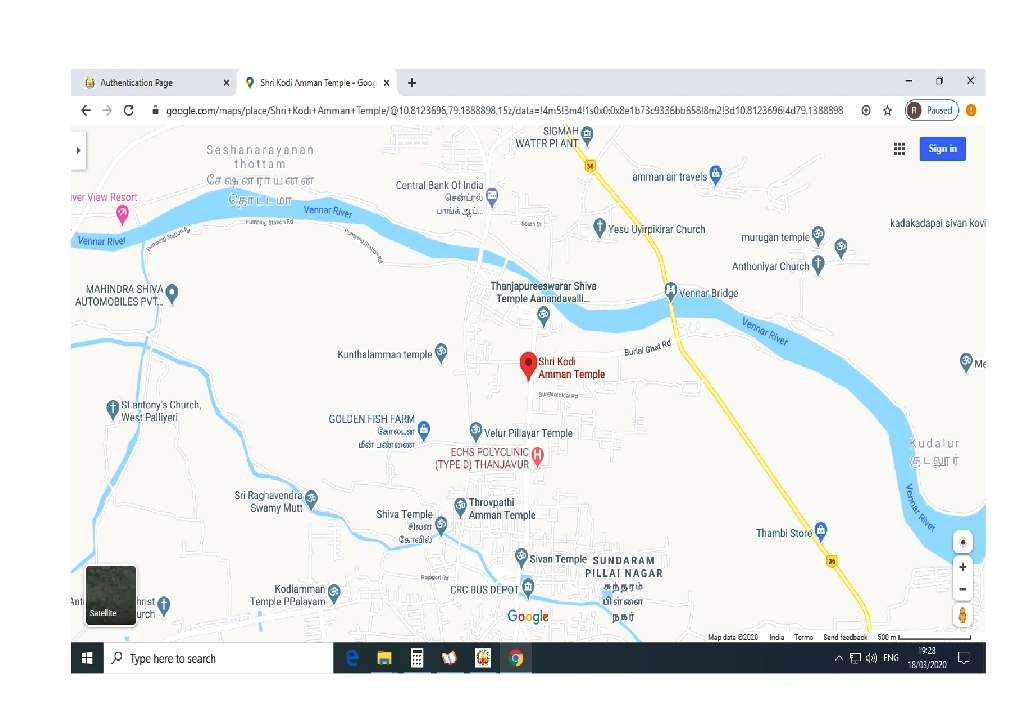This screenshot has width=1024, height=724.
Task: Click the Windows taskbar search box
Action: coord(220,658)
